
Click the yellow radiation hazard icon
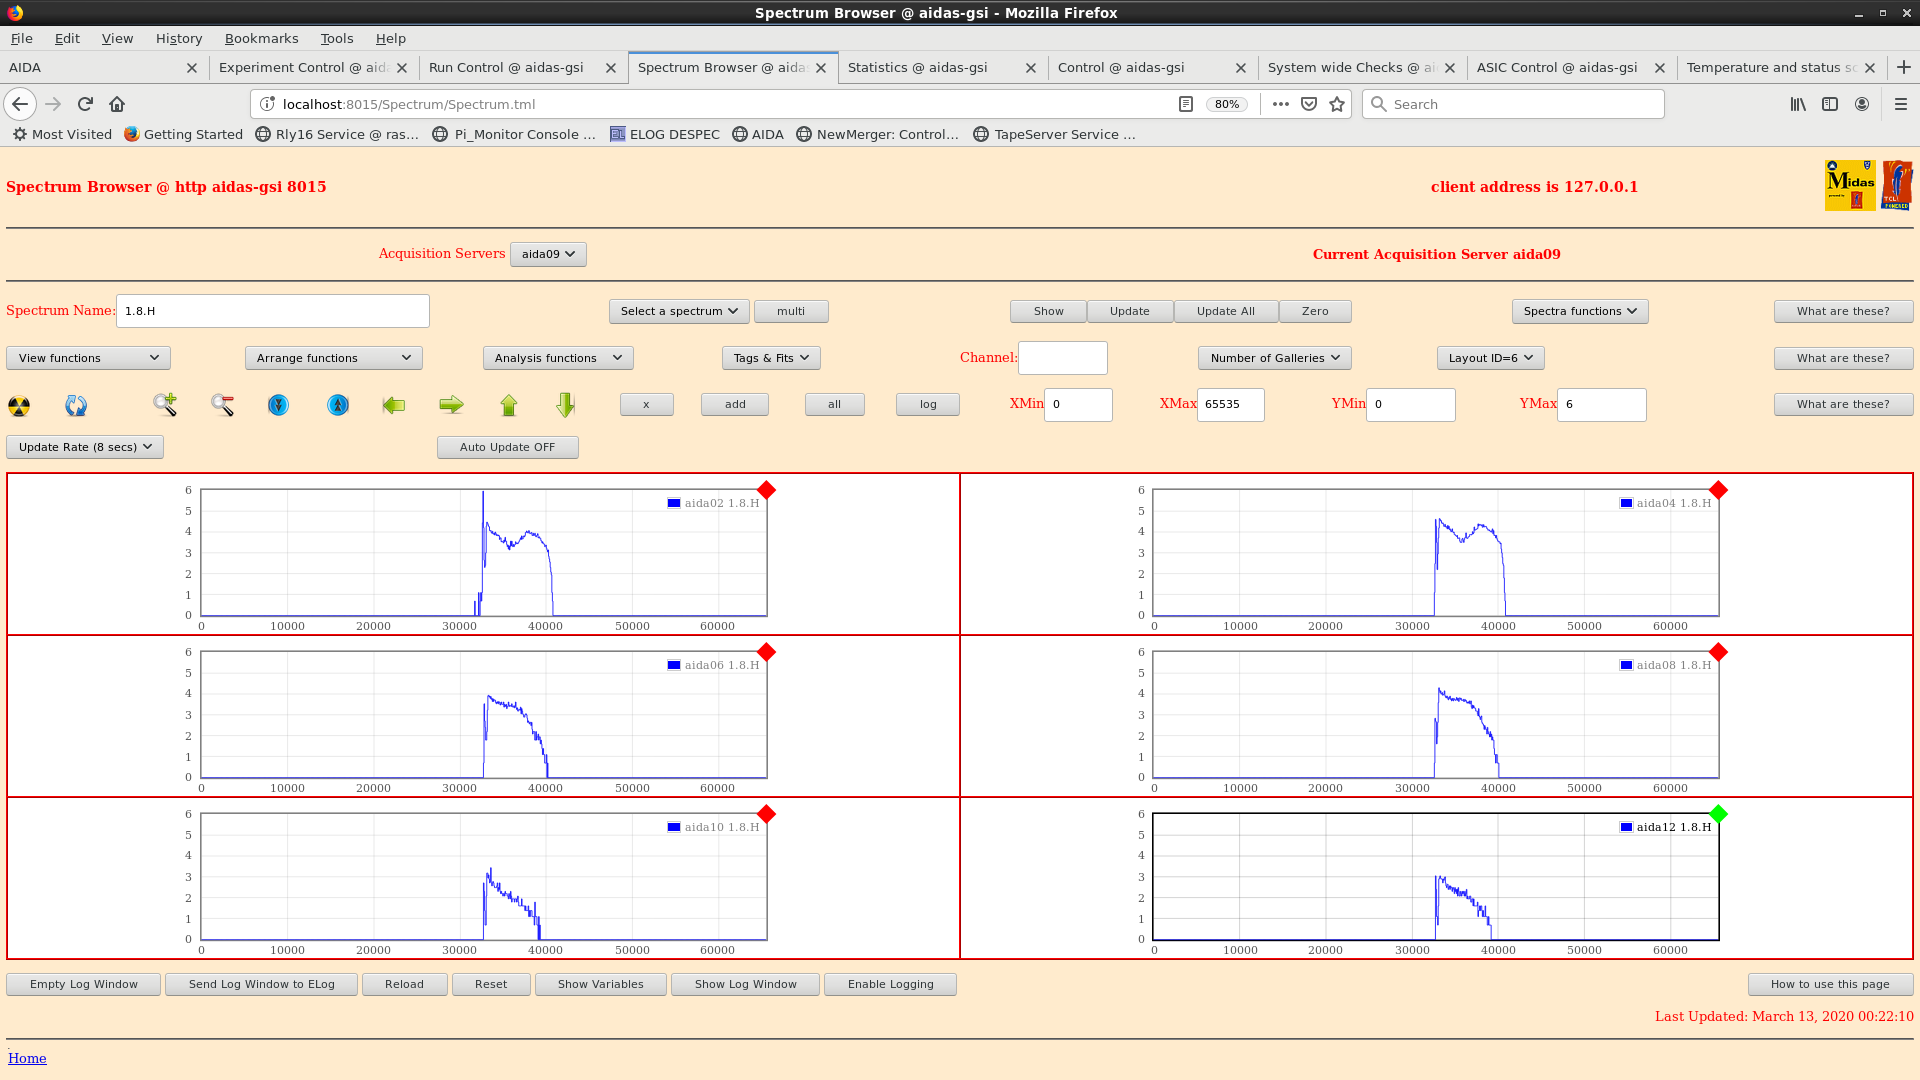click(x=19, y=405)
